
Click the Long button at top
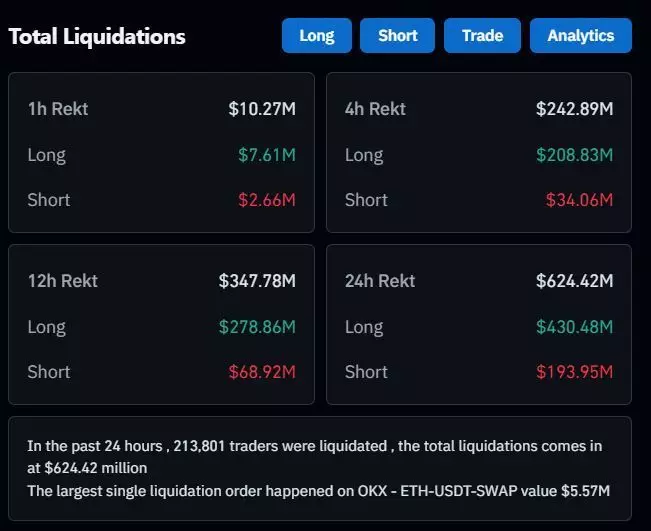pos(316,36)
